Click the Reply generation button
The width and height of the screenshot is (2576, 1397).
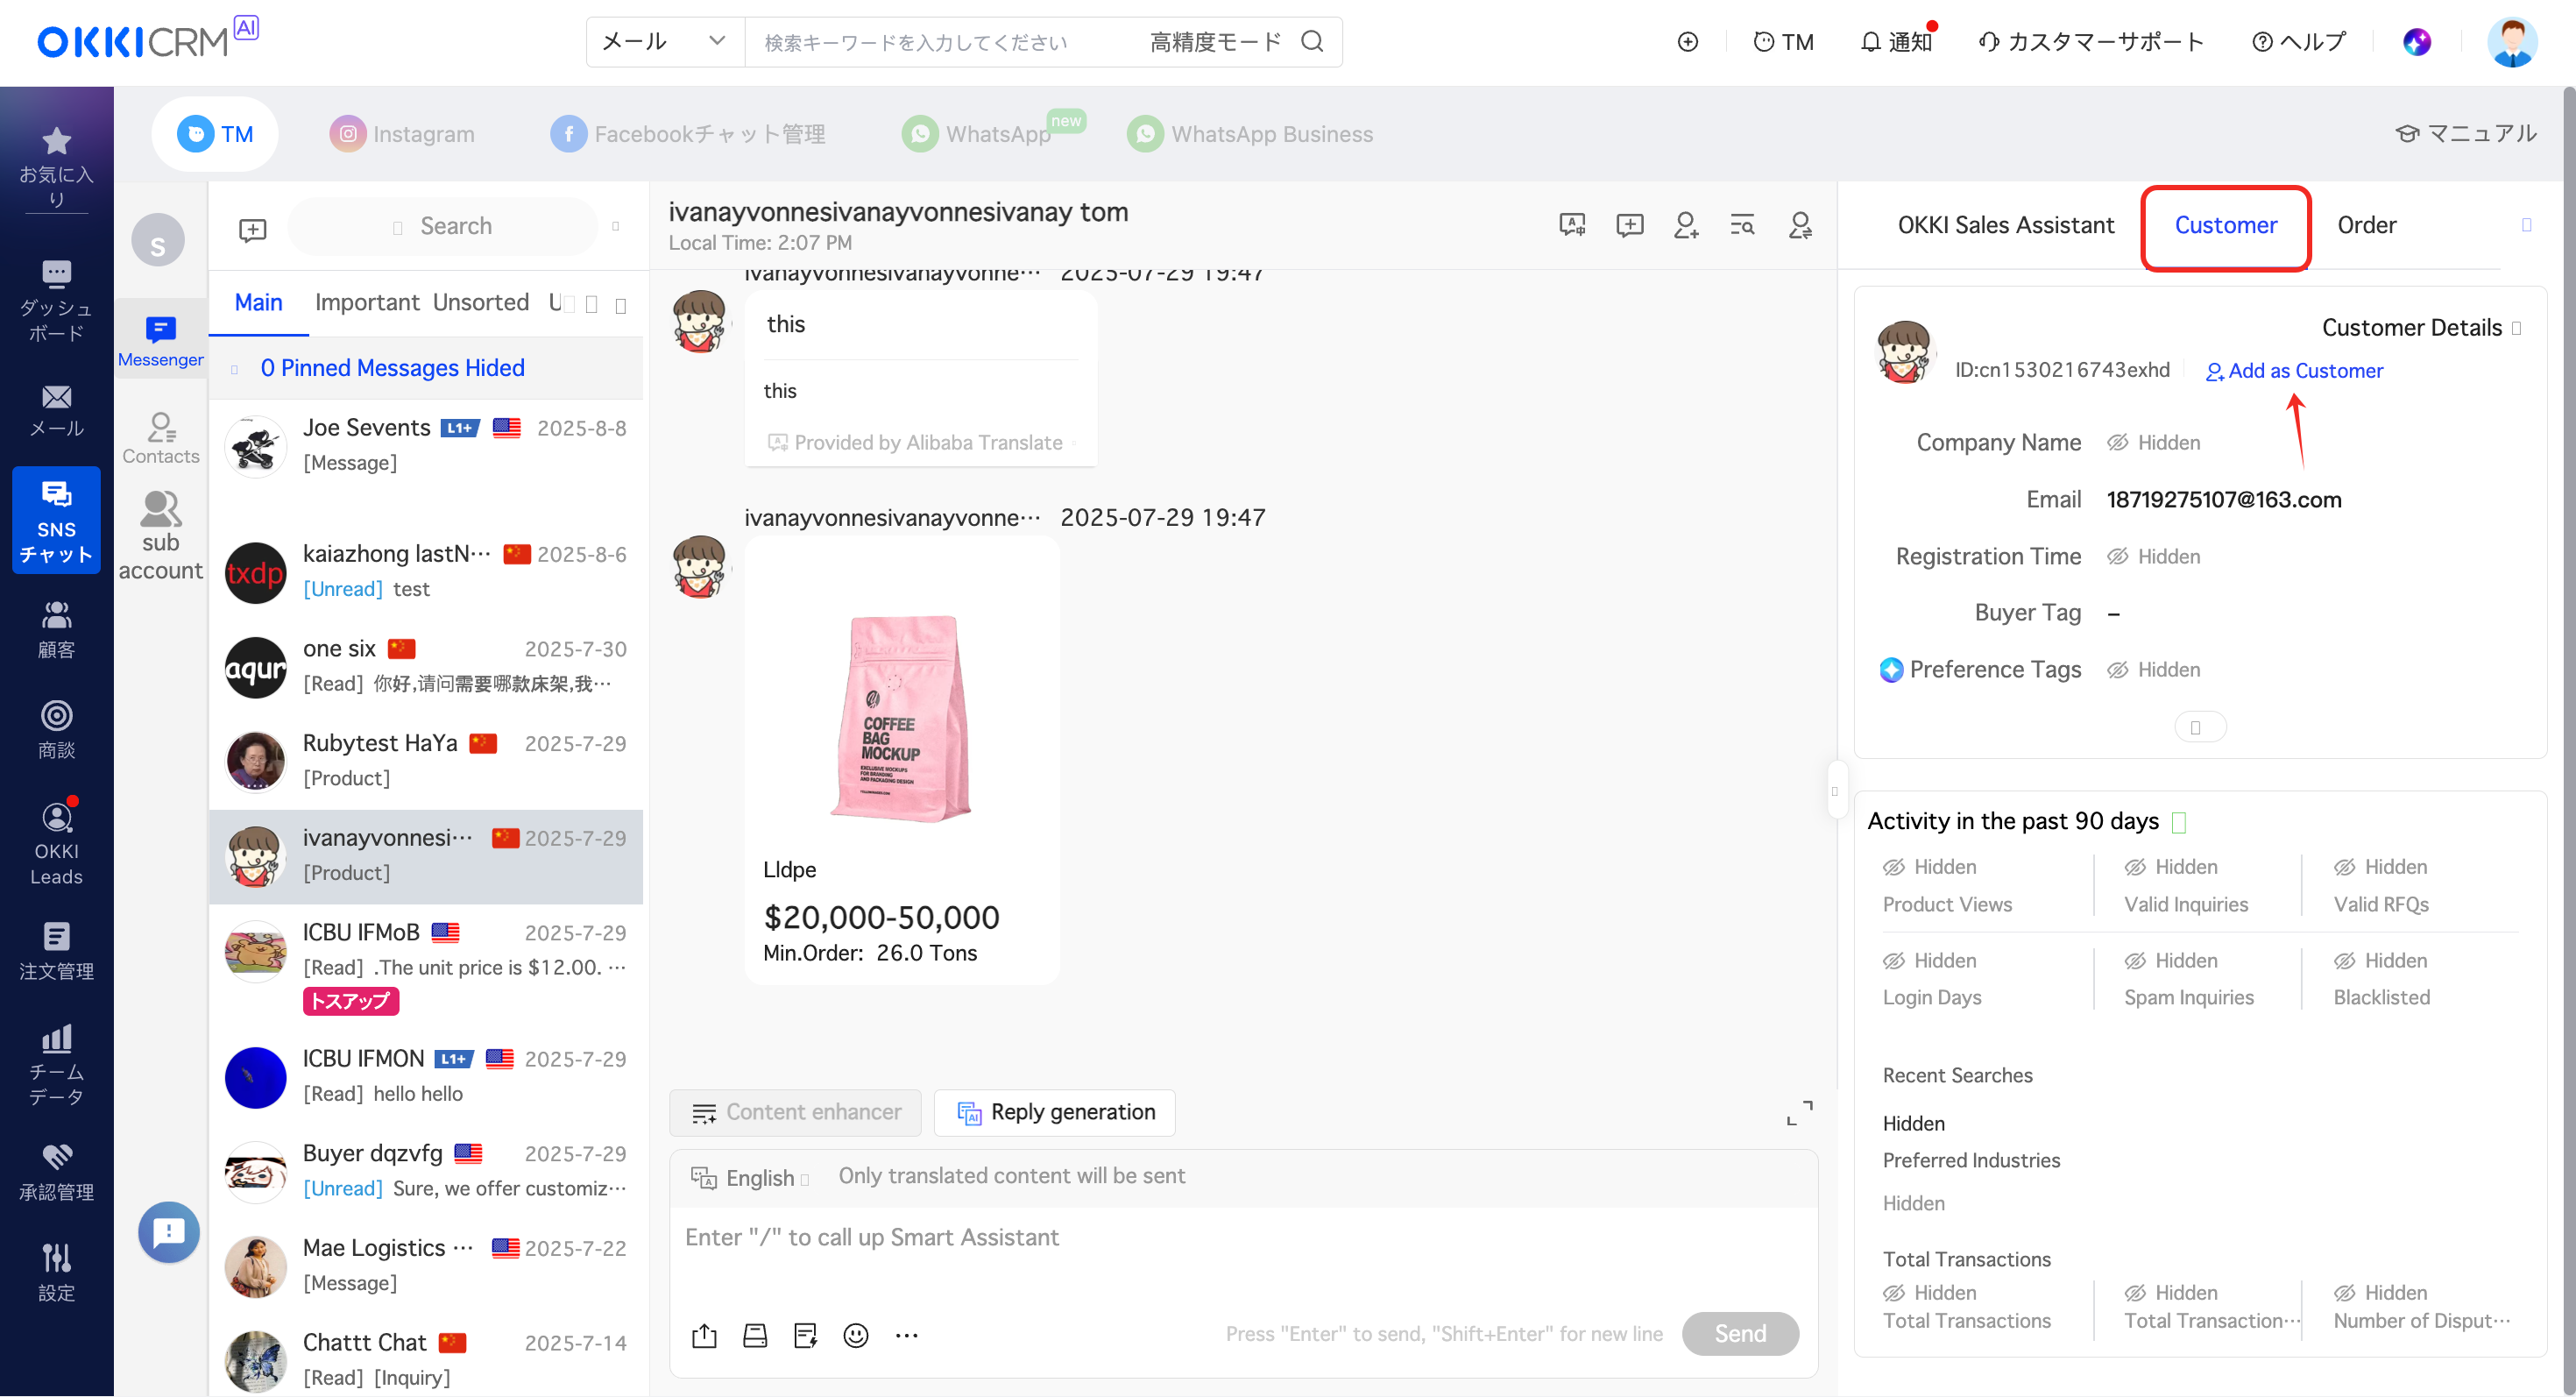point(1055,1113)
